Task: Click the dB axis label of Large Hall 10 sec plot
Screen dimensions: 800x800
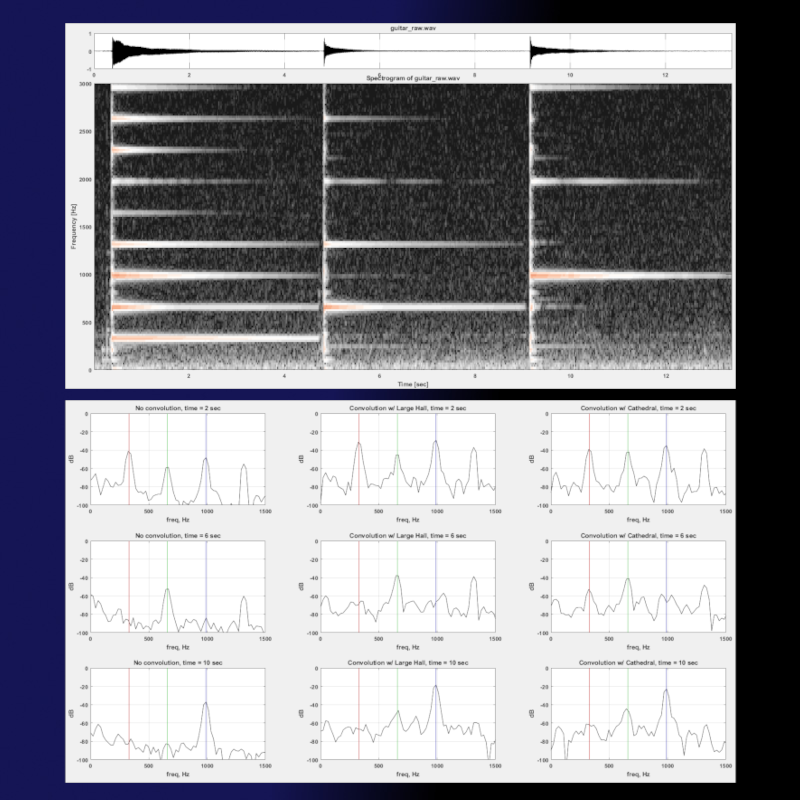Action: click(x=301, y=713)
